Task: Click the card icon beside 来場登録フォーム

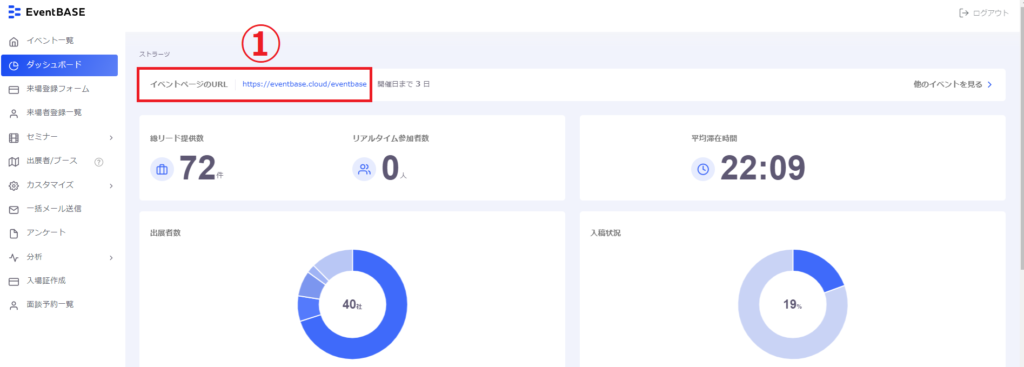Action: click(13, 89)
